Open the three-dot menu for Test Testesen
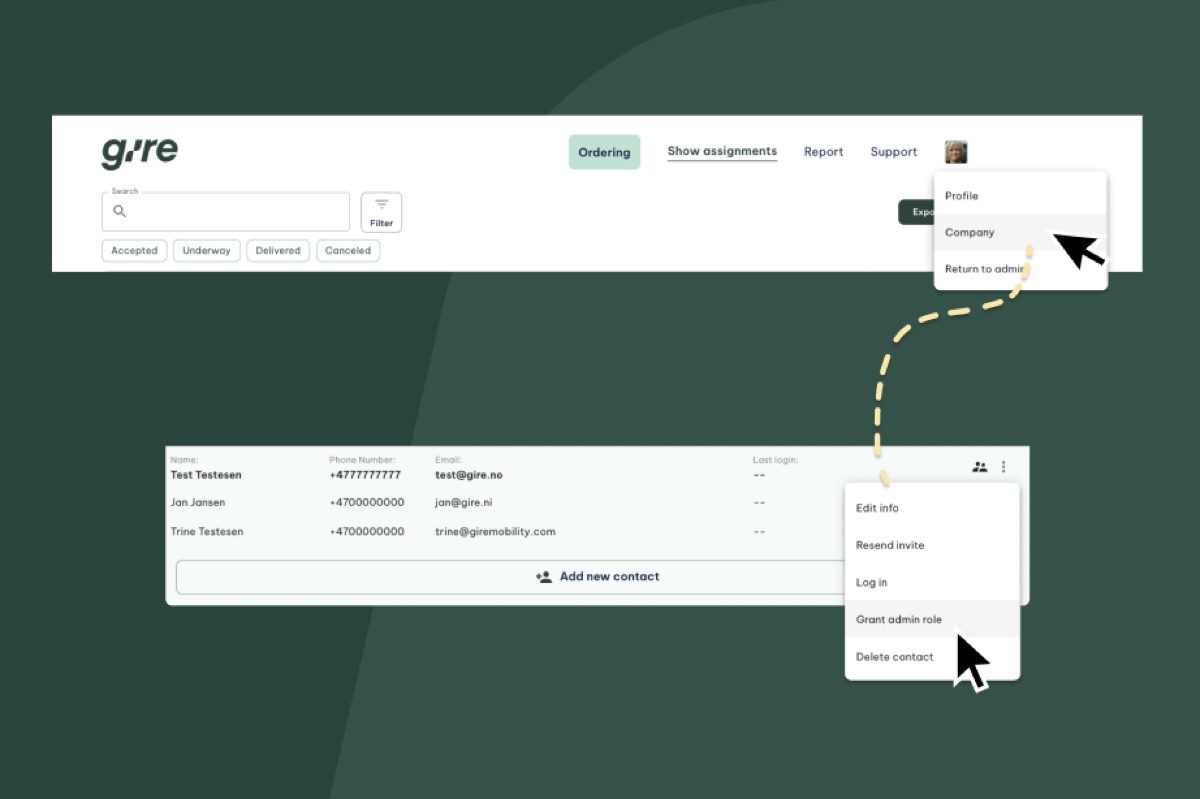Image resolution: width=1200 pixels, height=799 pixels. [1004, 467]
